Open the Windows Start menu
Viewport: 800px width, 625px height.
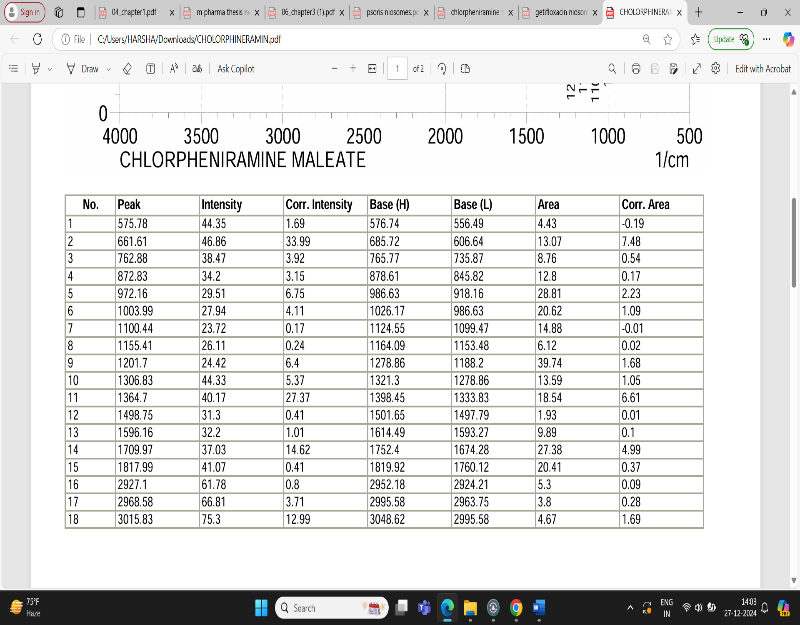click(261, 608)
